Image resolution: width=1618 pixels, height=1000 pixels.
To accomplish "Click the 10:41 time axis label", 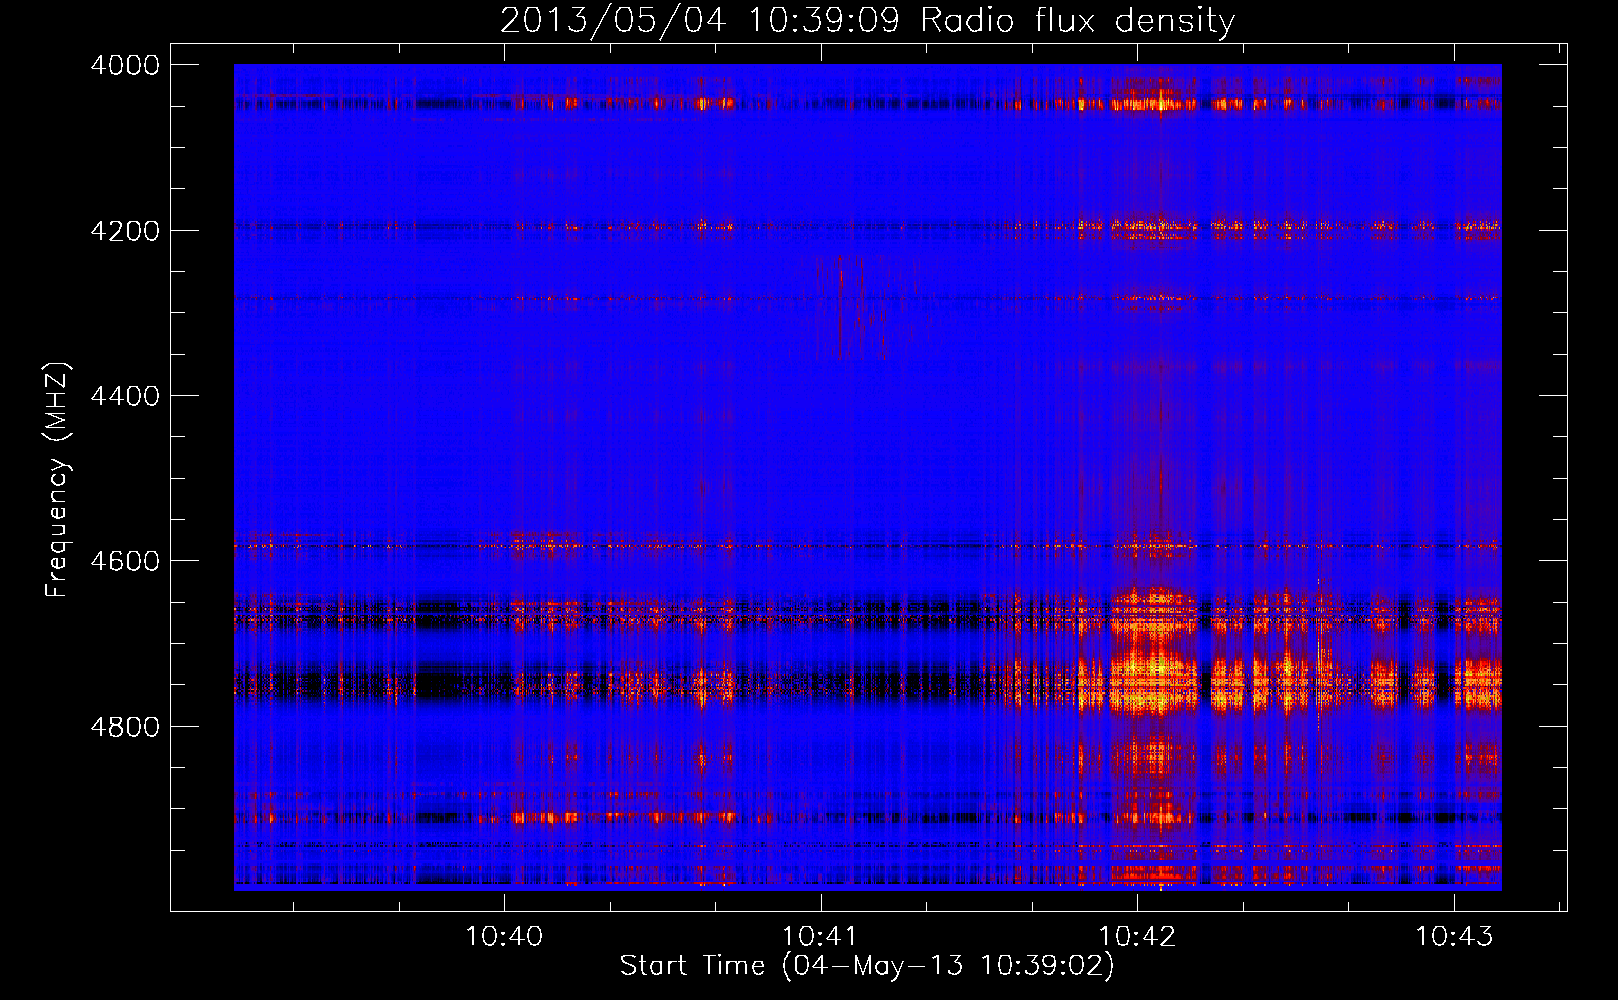I will point(820,936).
